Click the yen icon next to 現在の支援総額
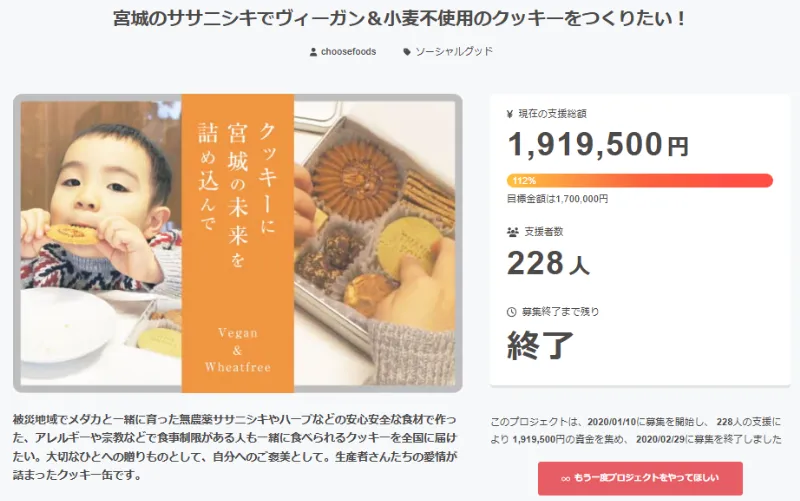Image resolution: width=800 pixels, height=501 pixels. tap(510, 113)
